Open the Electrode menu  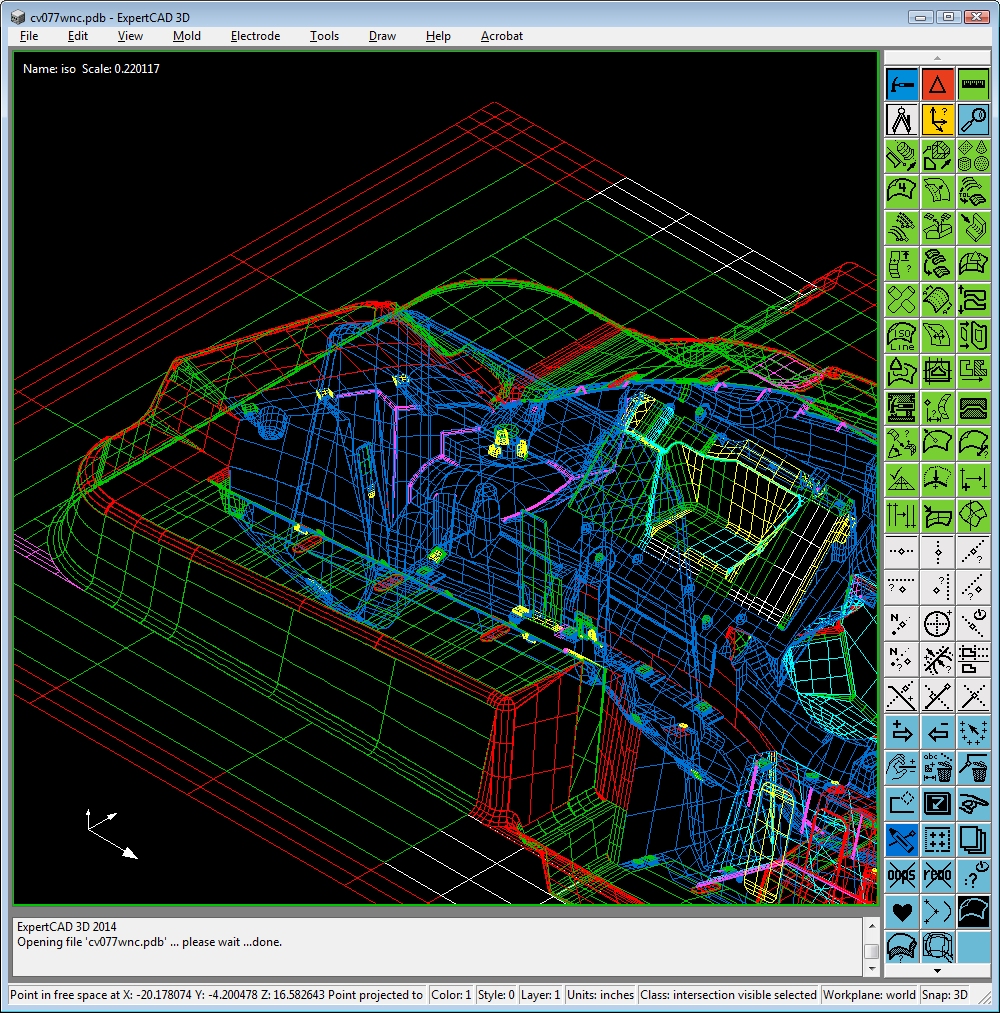pyautogui.click(x=255, y=36)
